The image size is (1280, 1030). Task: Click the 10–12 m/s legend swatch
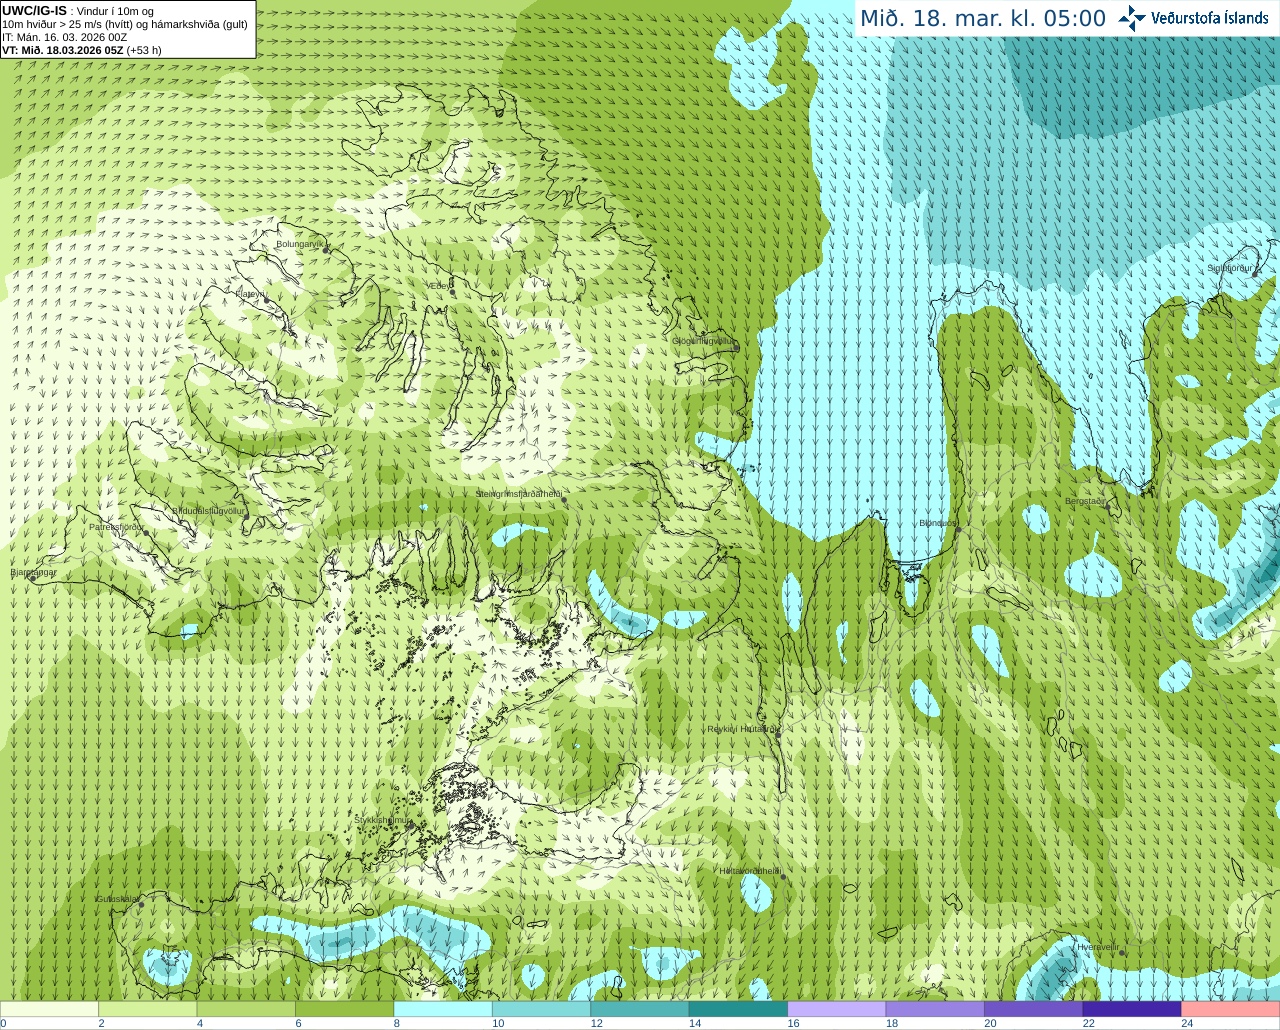coord(542,1009)
